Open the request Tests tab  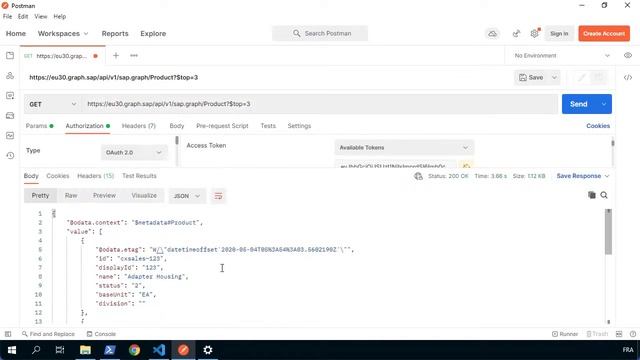click(268, 126)
